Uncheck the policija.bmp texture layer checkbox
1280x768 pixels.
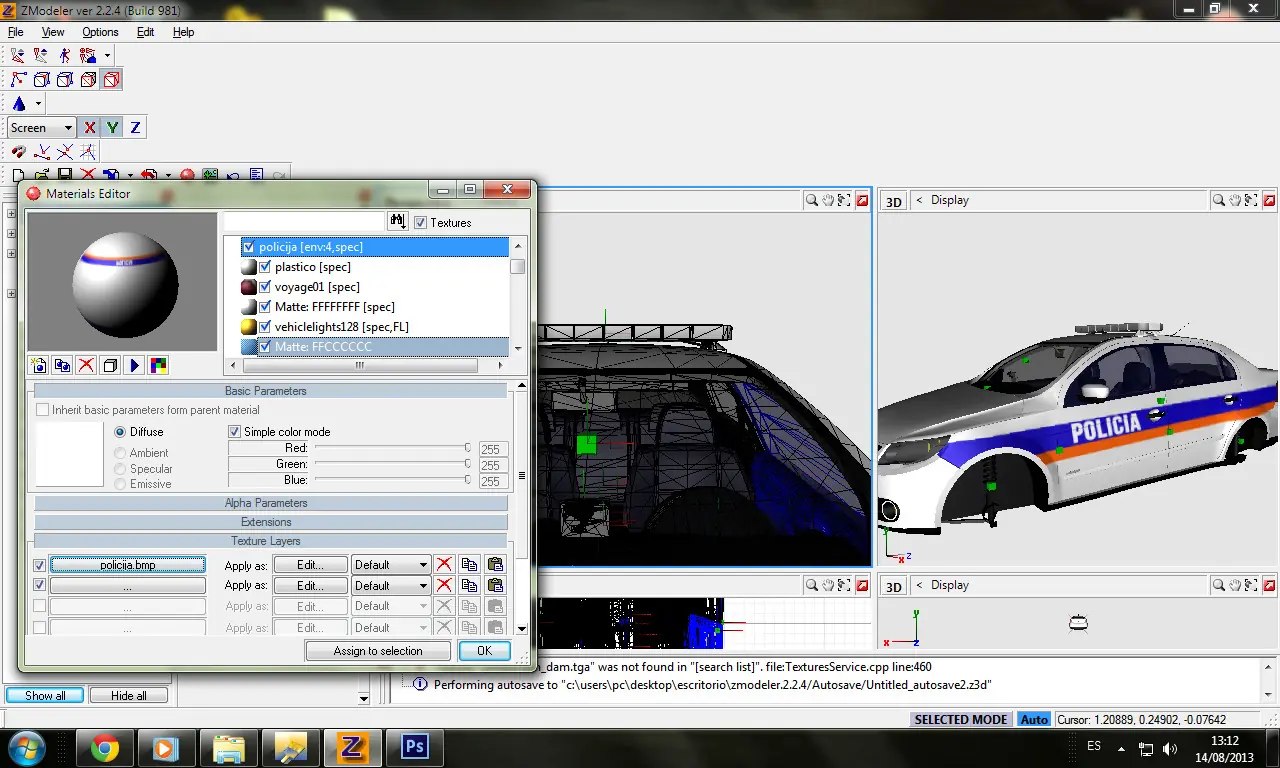click(x=40, y=565)
